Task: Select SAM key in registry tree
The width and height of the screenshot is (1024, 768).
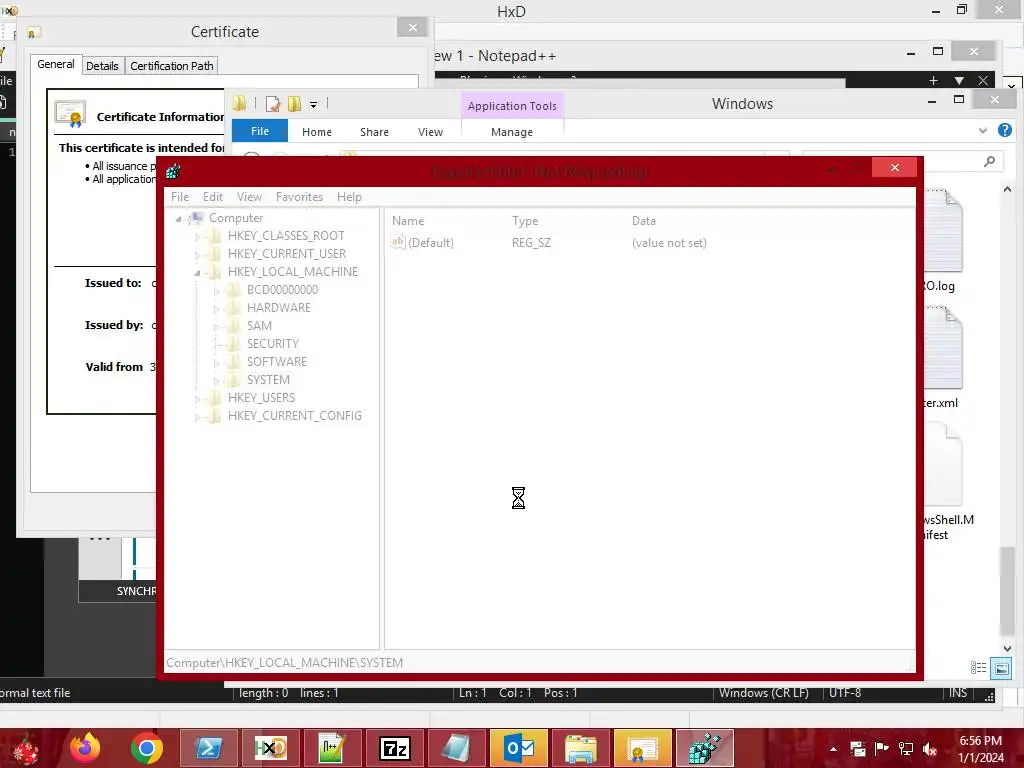Action: [x=259, y=325]
